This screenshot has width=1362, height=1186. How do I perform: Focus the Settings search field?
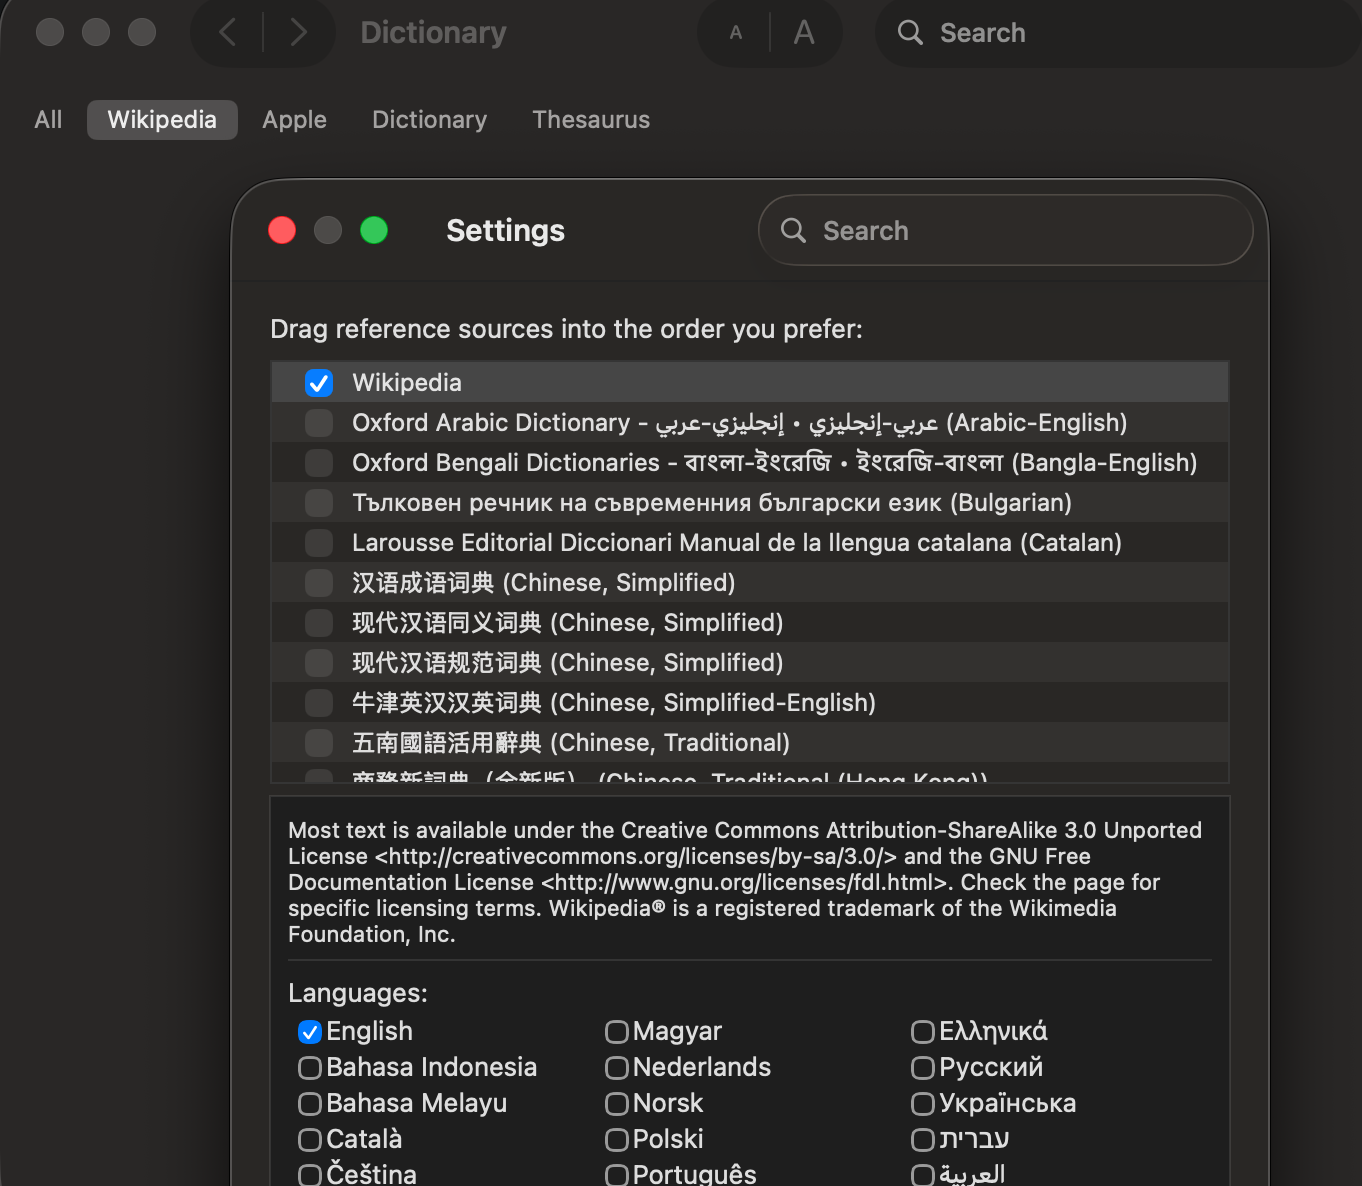pyautogui.click(x=1006, y=231)
